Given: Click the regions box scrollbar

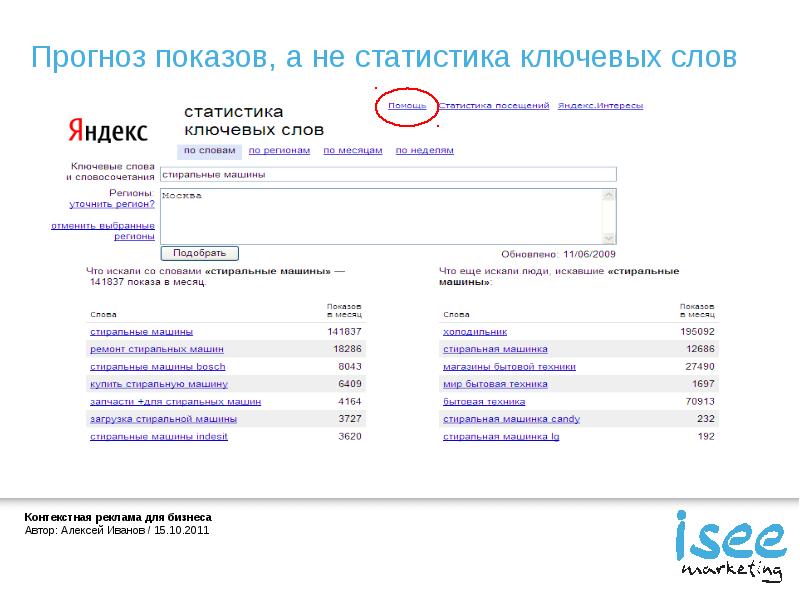Looking at the screenshot, I should coord(610,215).
